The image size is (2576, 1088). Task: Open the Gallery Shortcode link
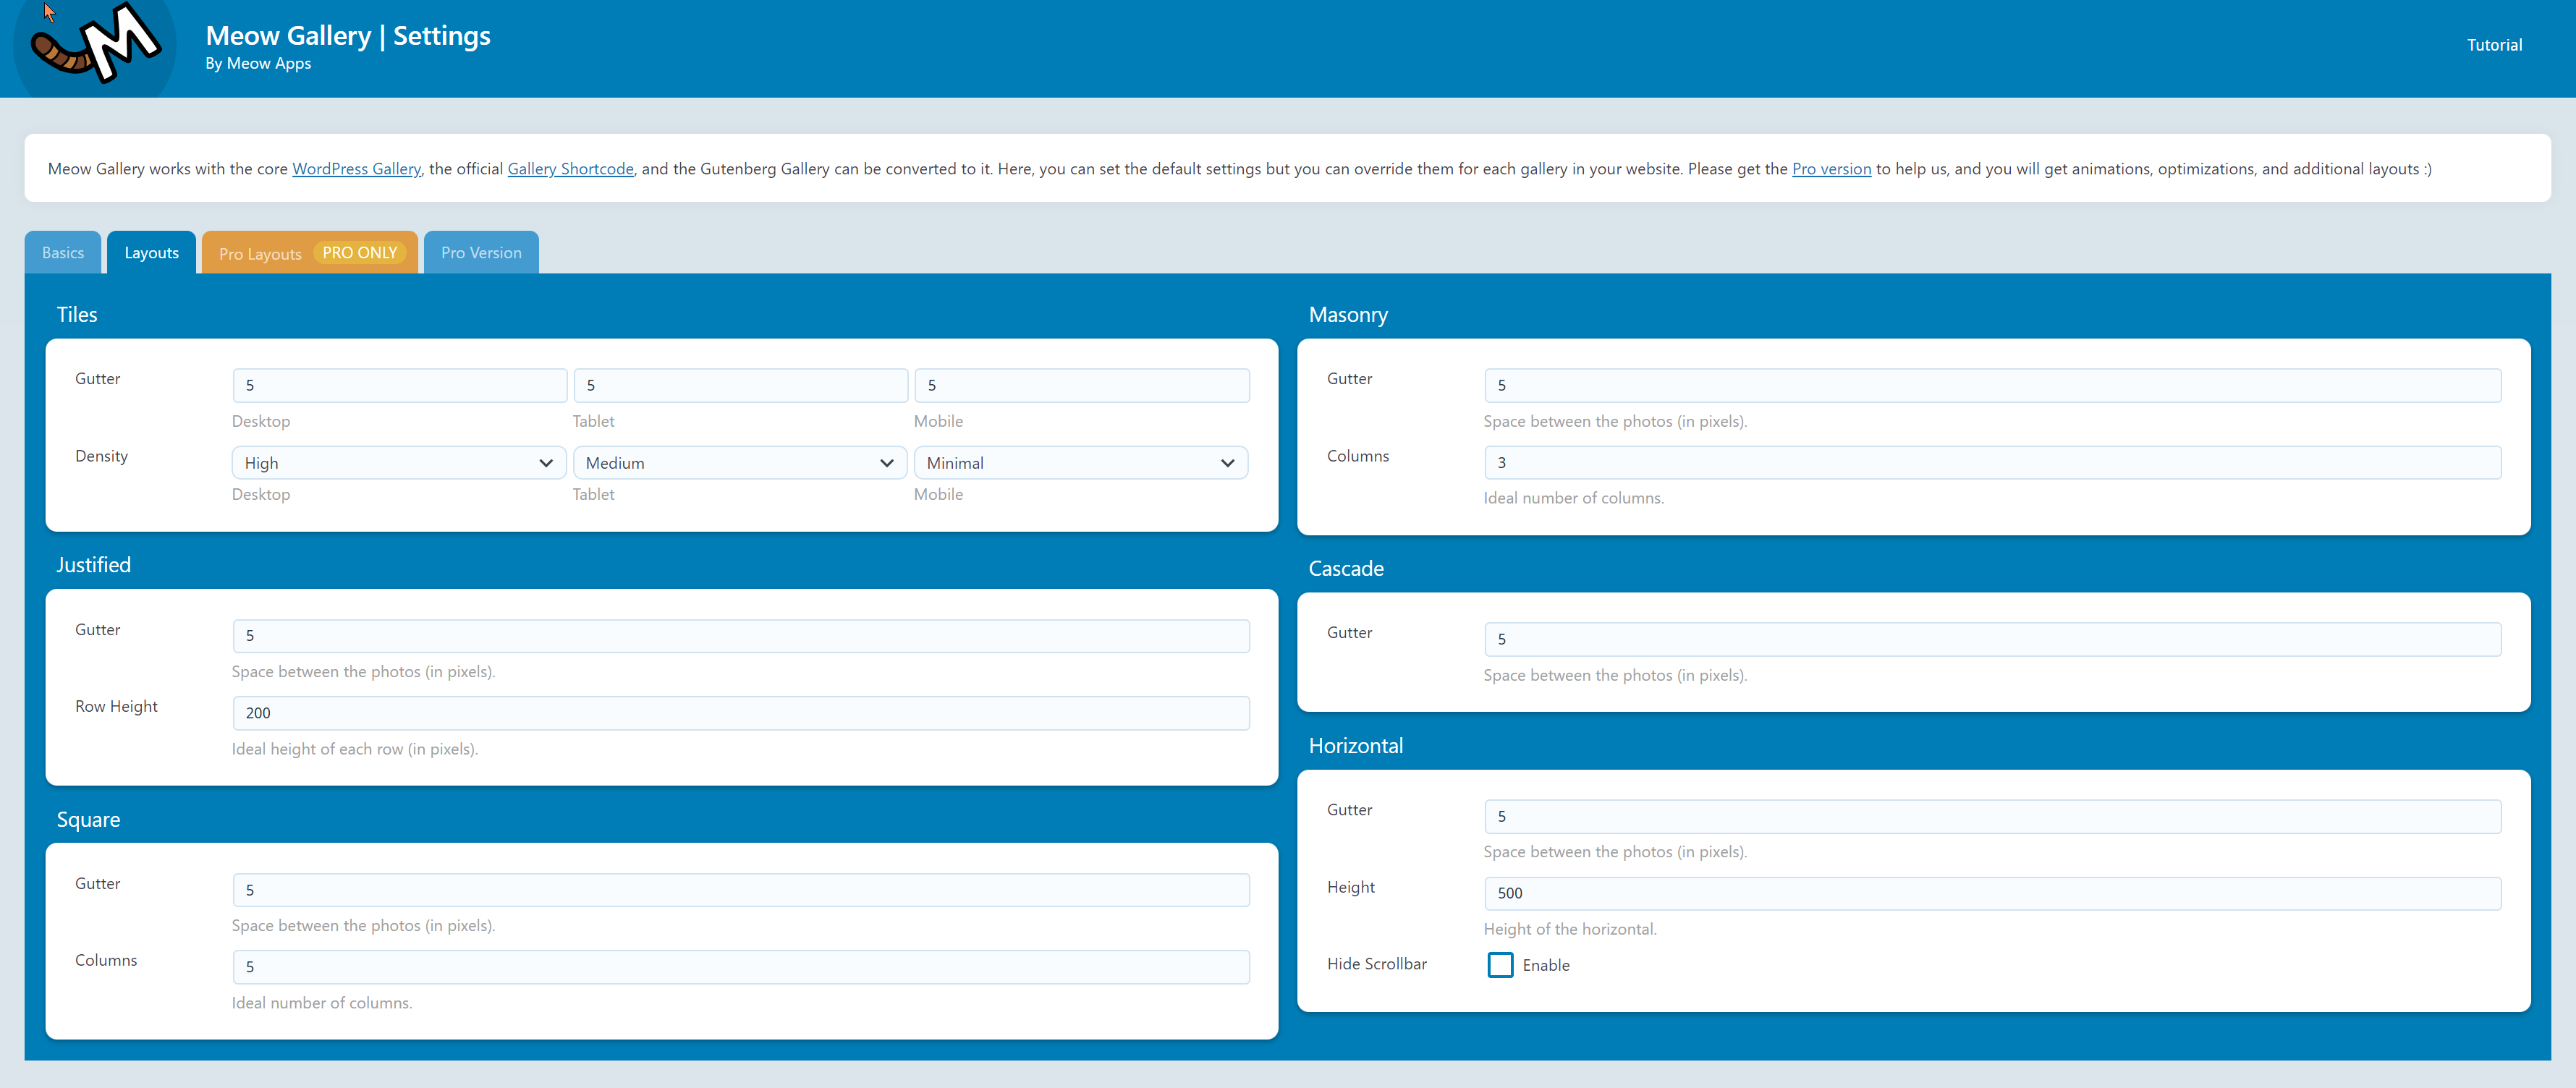coord(570,169)
